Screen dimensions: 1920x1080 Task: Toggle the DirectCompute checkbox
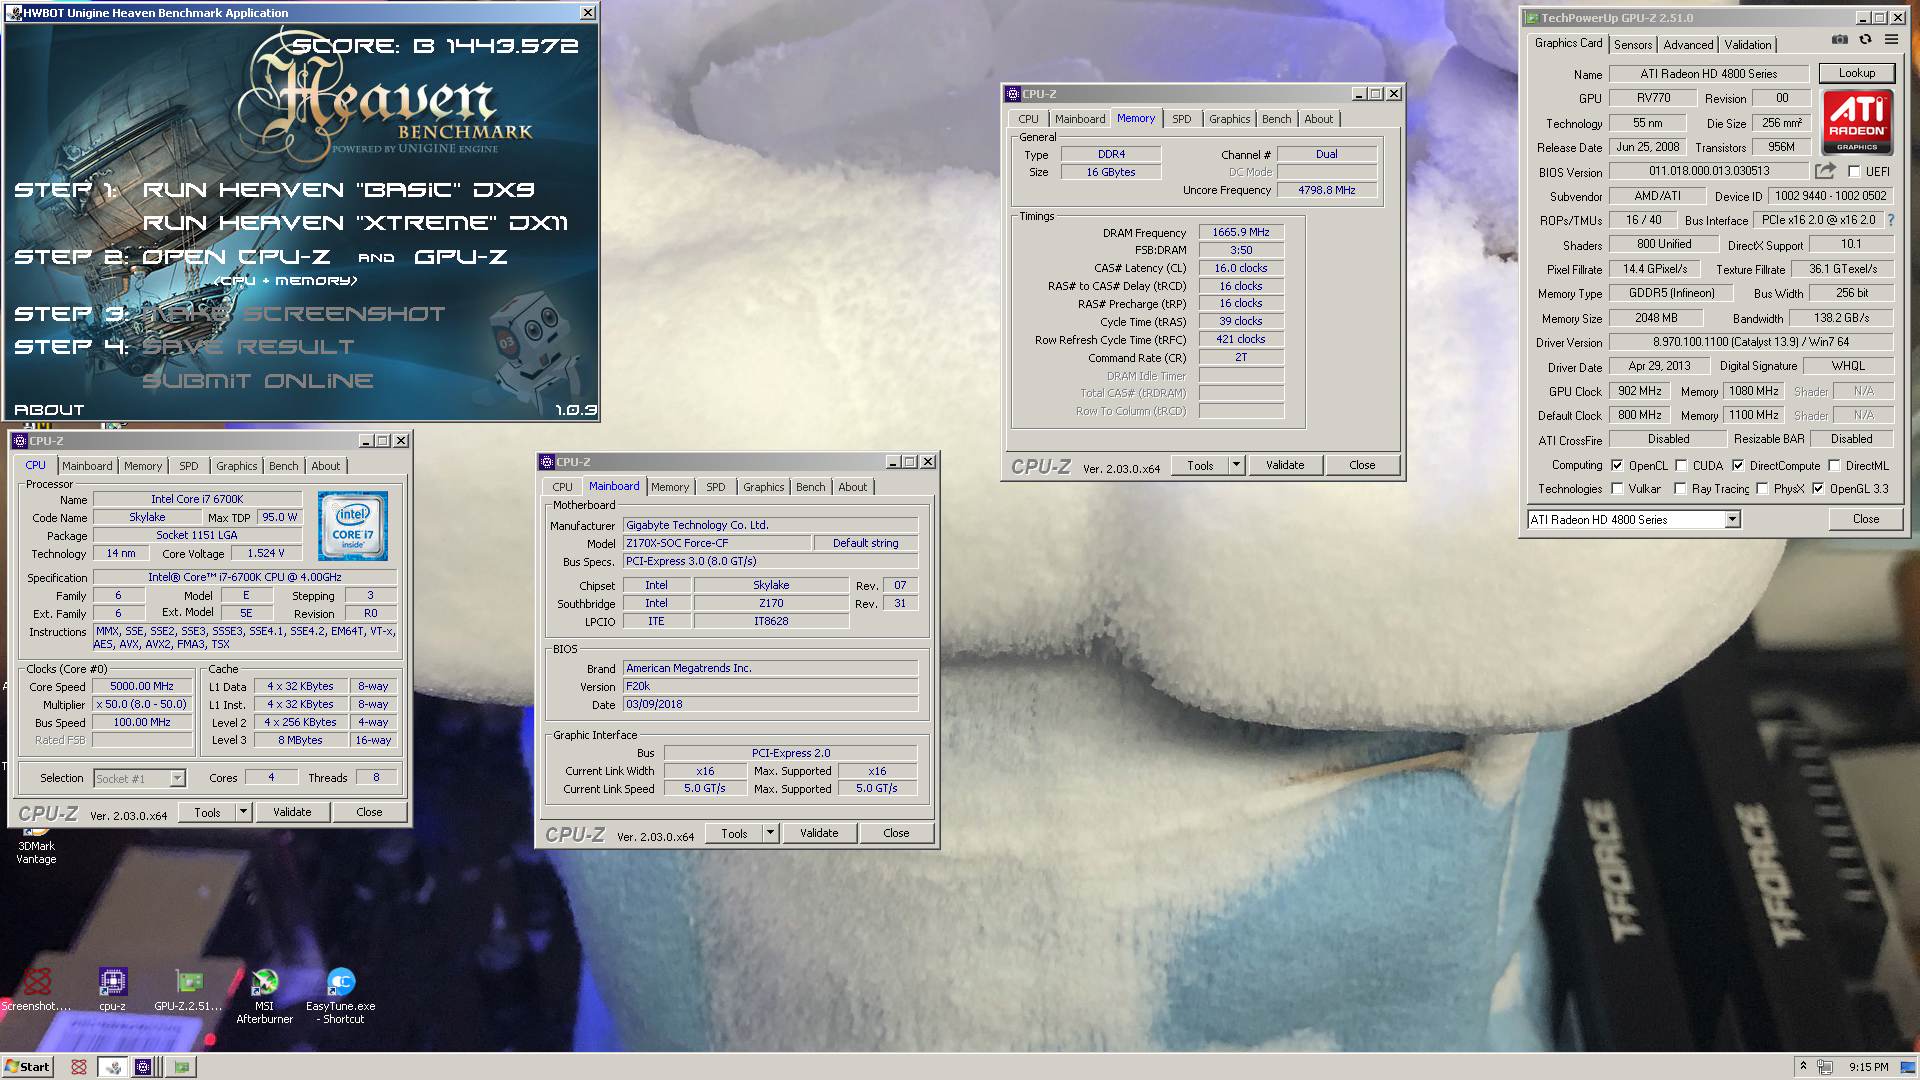1738,465
